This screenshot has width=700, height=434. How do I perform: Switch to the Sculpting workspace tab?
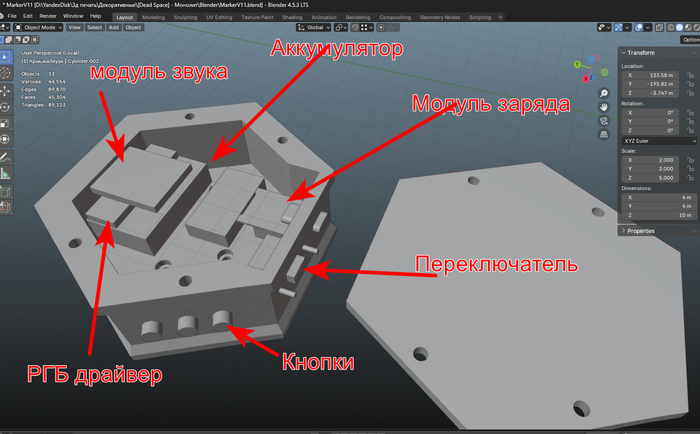tap(186, 17)
